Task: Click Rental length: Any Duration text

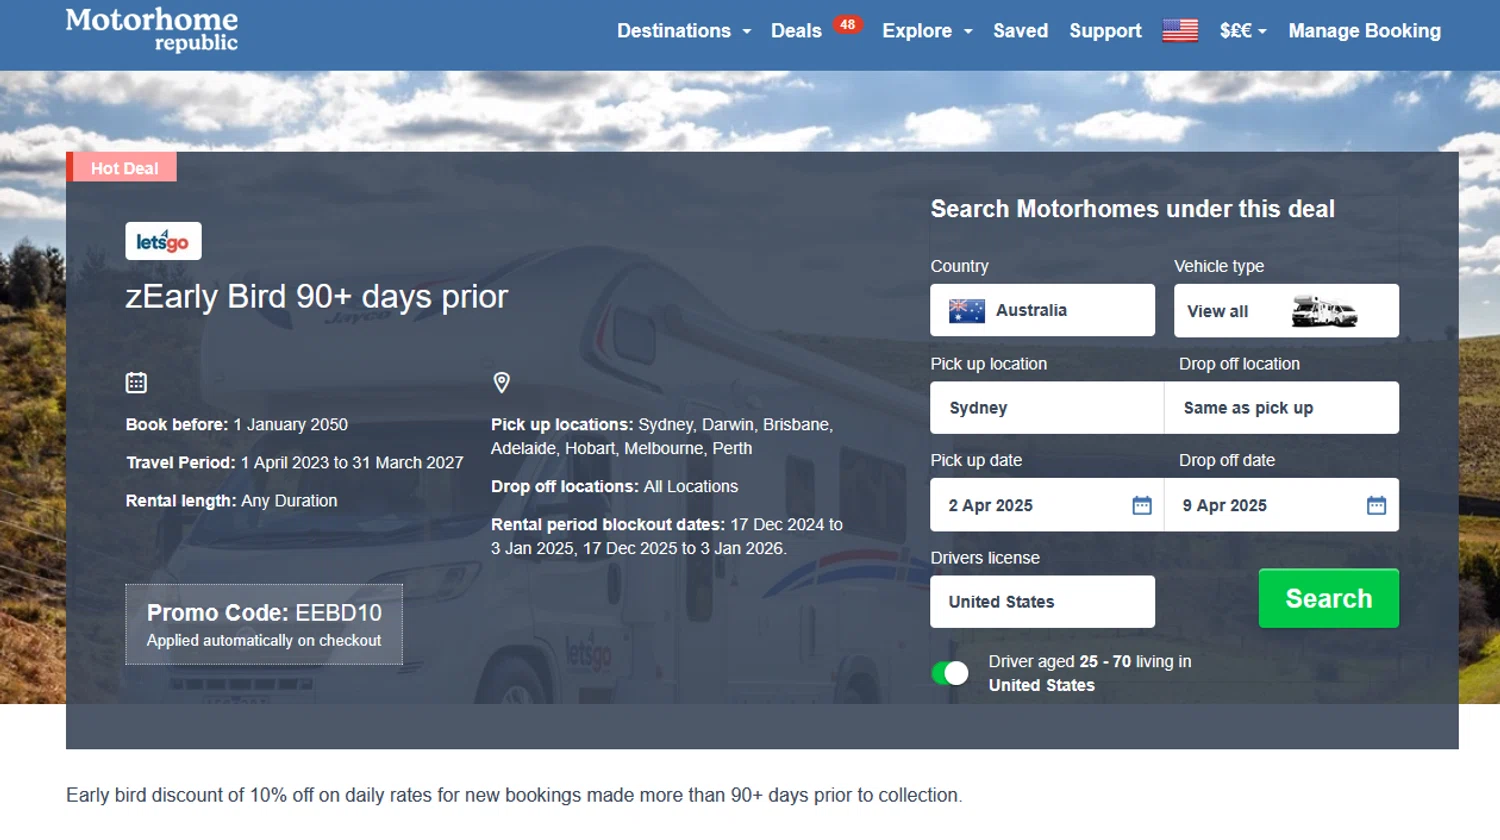Action: (x=232, y=500)
